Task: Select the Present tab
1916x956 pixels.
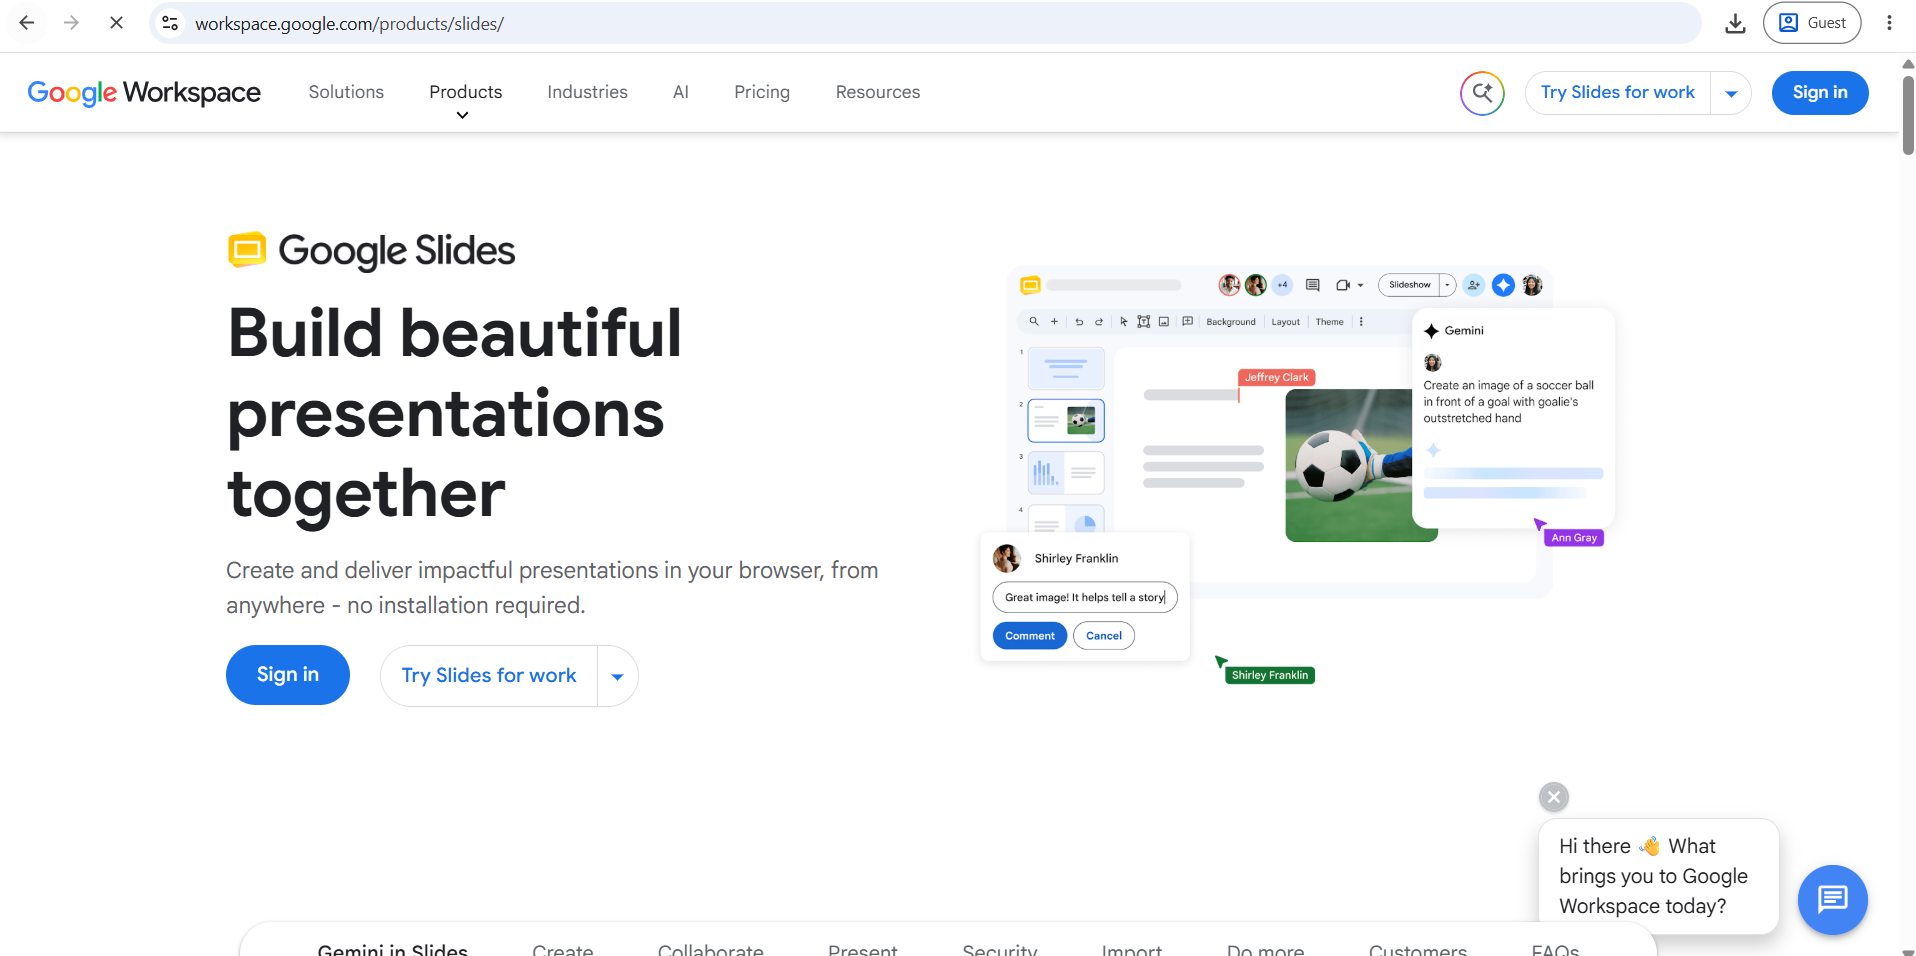Action: pyautogui.click(x=862, y=949)
